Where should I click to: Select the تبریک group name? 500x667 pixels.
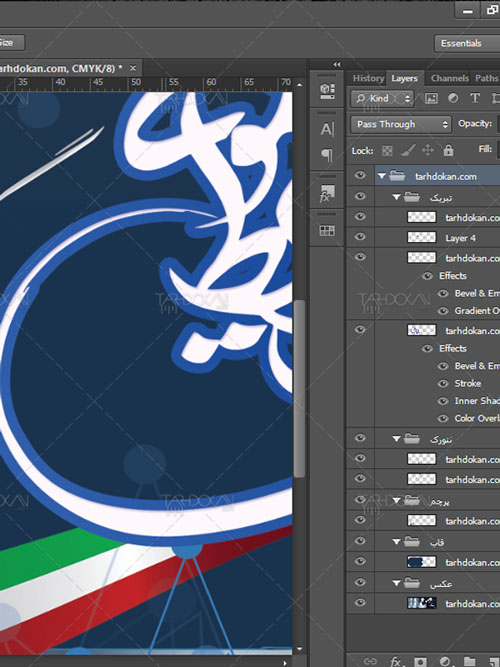coord(441,198)
